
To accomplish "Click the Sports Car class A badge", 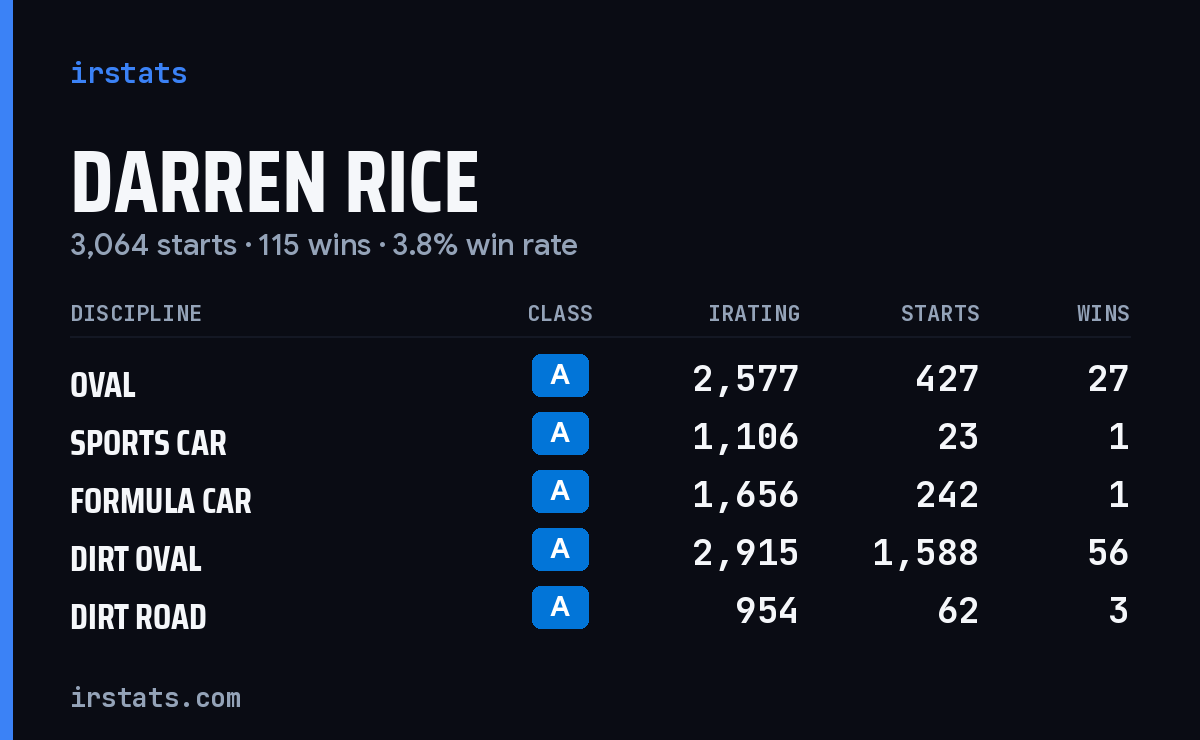I will click(x=560, y=433).
